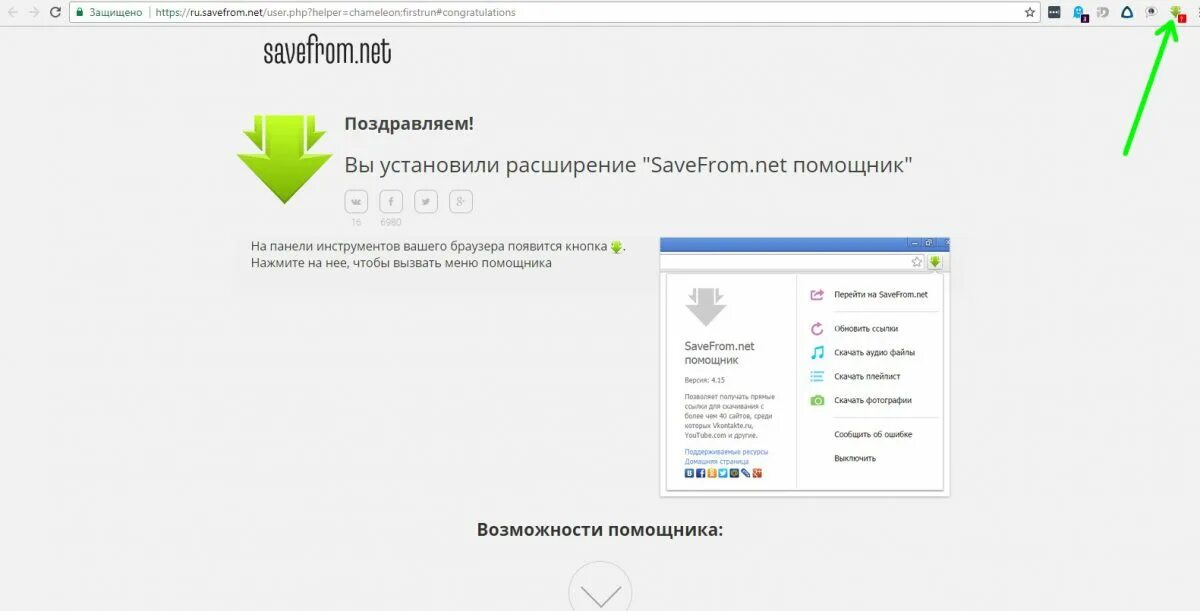Go to the savefrom.net logo homepage
1200x611 pixels.
pos(327,51)
